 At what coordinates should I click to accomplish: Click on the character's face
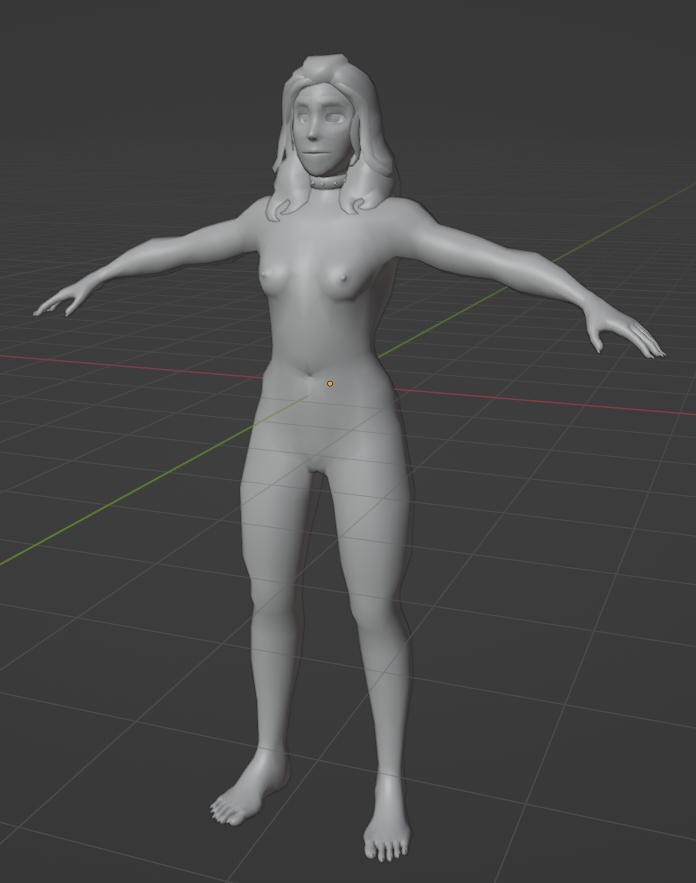tap(320, 140)
